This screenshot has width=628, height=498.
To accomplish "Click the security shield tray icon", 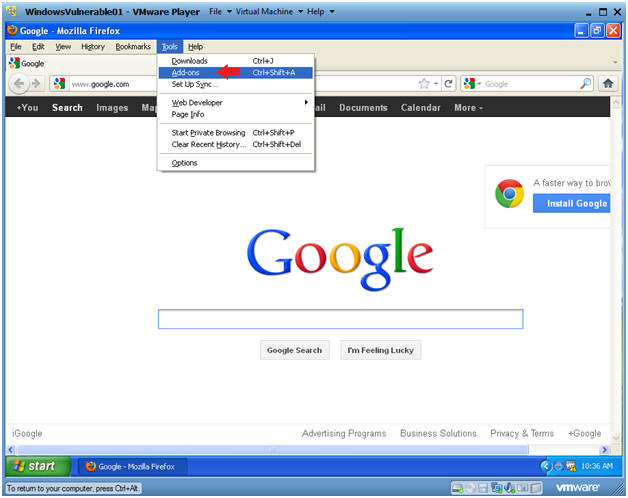I will [558, 466].
